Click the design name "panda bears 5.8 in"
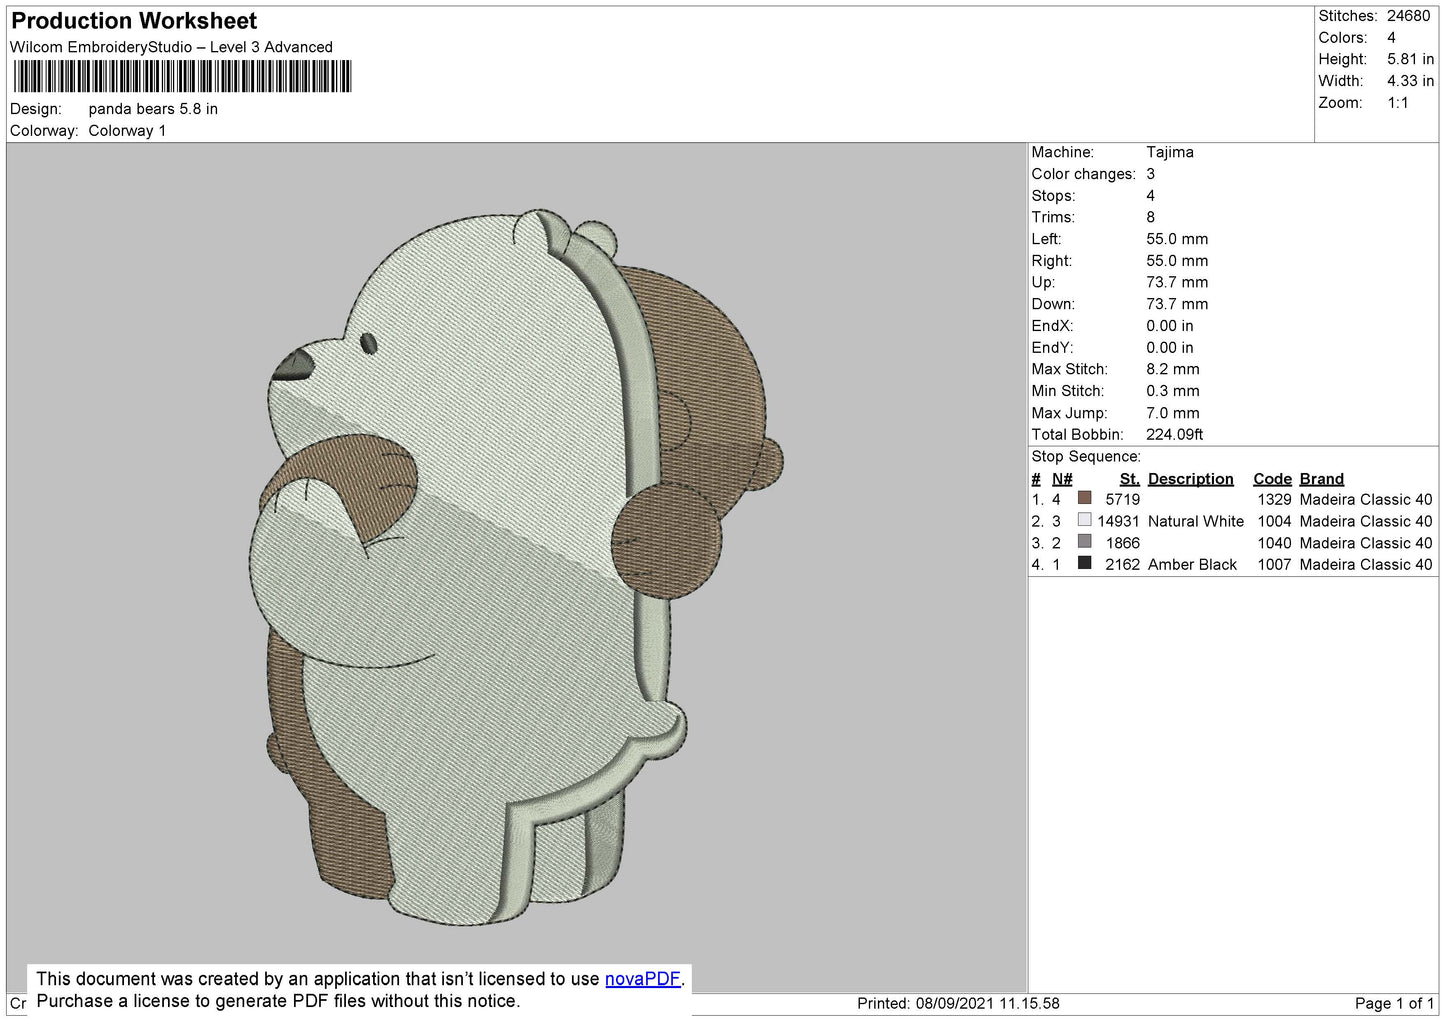1445x1021 pixels. 153,109
